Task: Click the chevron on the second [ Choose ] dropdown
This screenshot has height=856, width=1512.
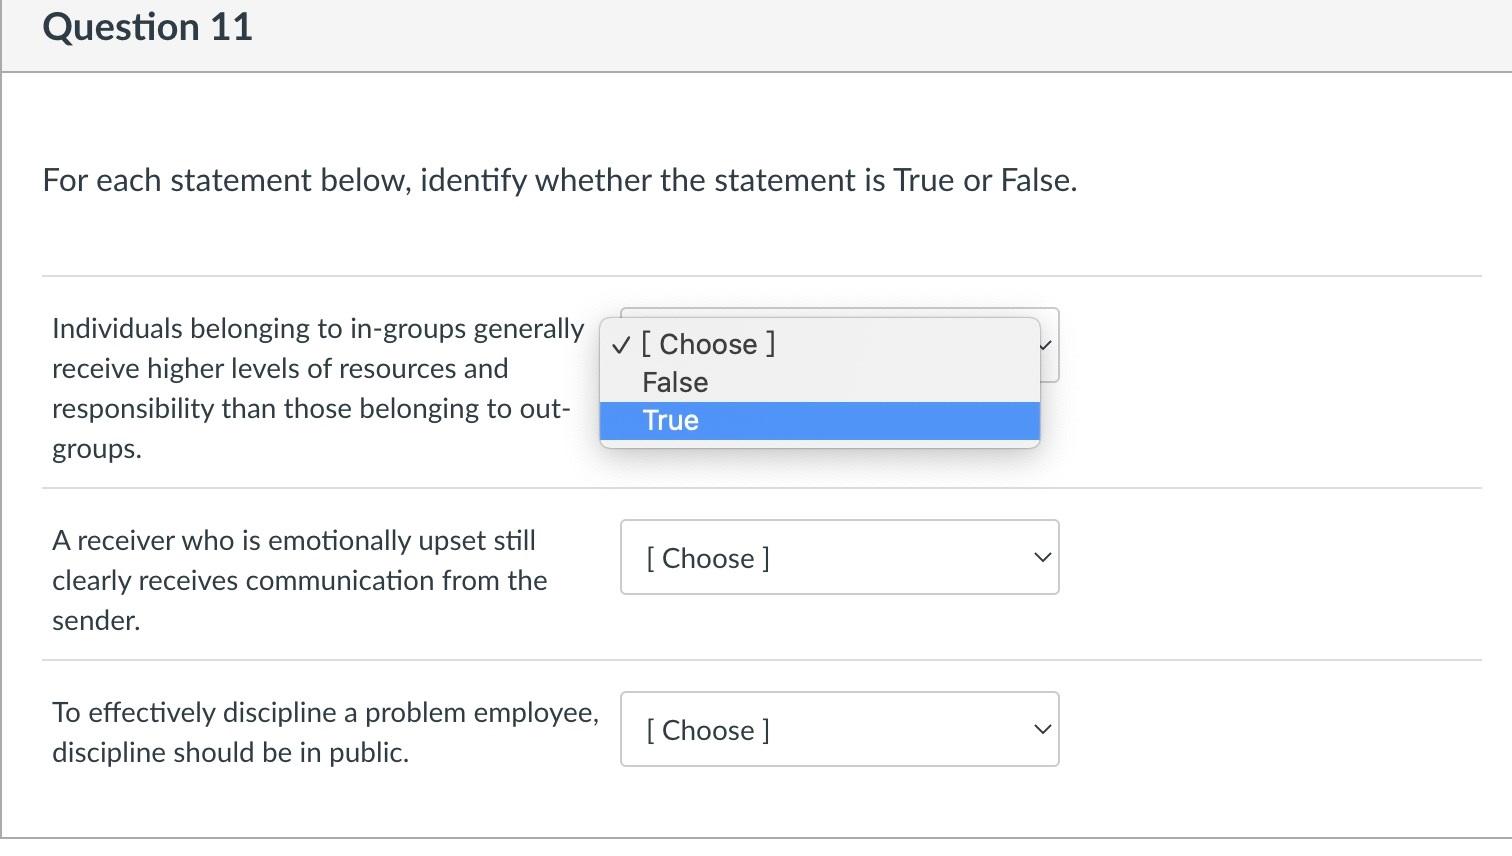Action: point(1042,557)
